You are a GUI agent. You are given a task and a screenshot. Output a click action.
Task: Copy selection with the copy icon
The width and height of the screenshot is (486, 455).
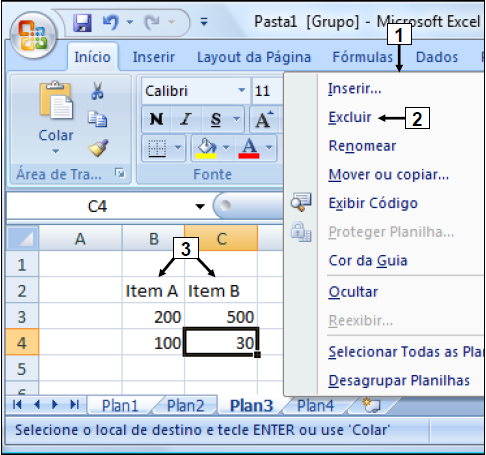pos(97,119)
